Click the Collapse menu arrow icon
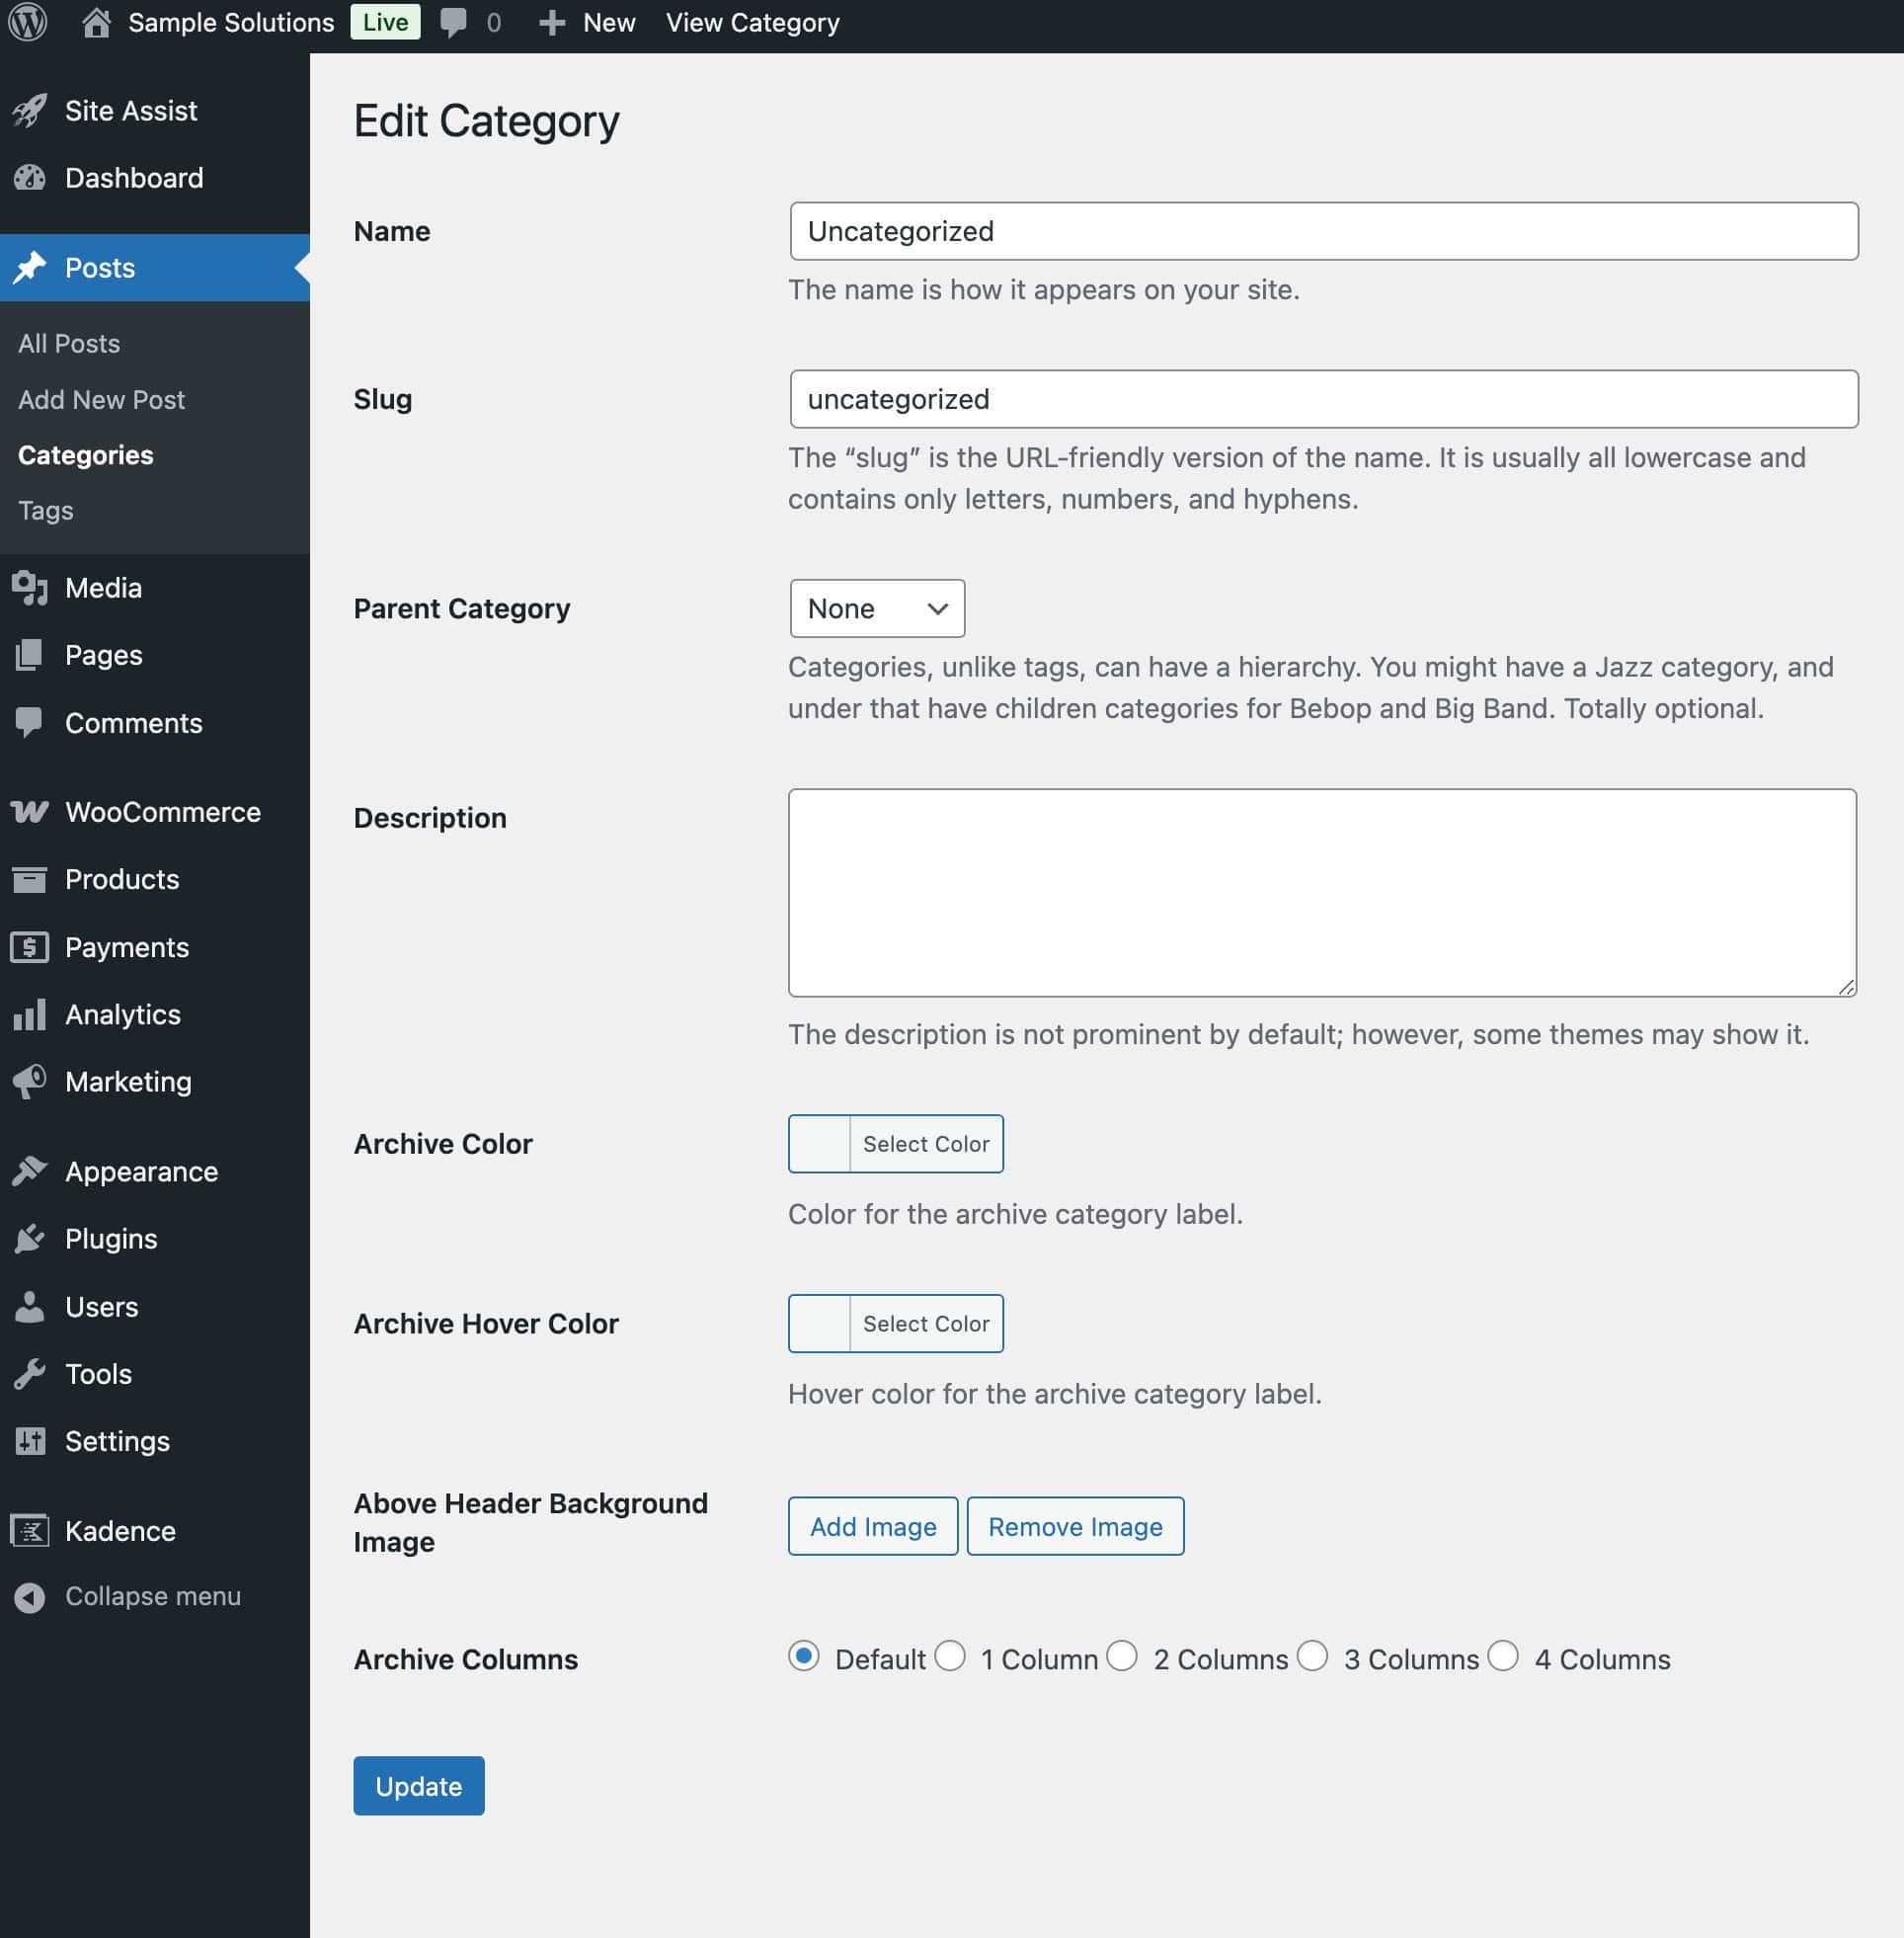 coord(30,1597)
